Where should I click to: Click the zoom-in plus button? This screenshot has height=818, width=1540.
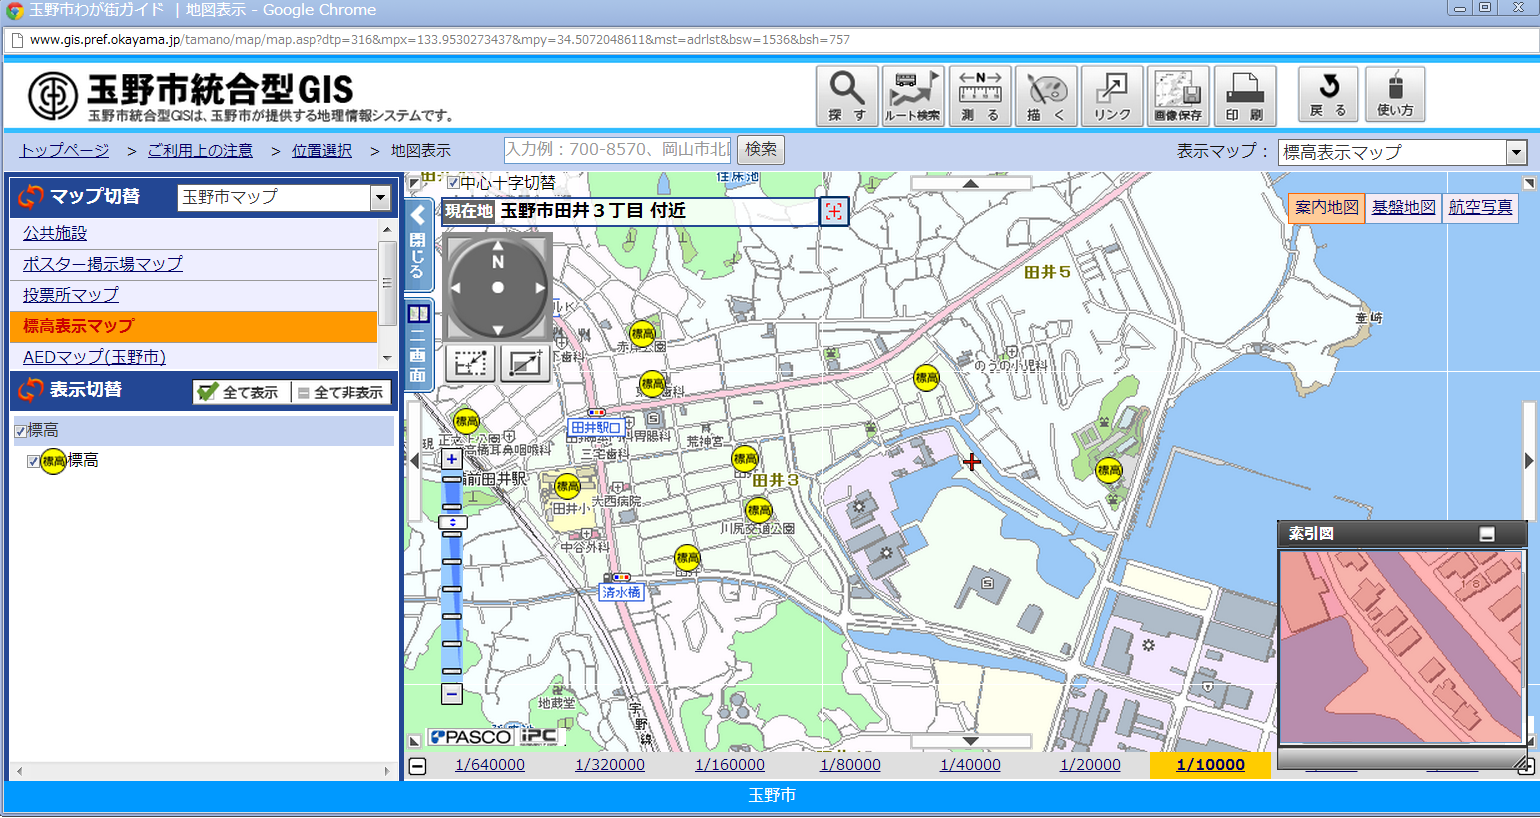coord(452,460)
